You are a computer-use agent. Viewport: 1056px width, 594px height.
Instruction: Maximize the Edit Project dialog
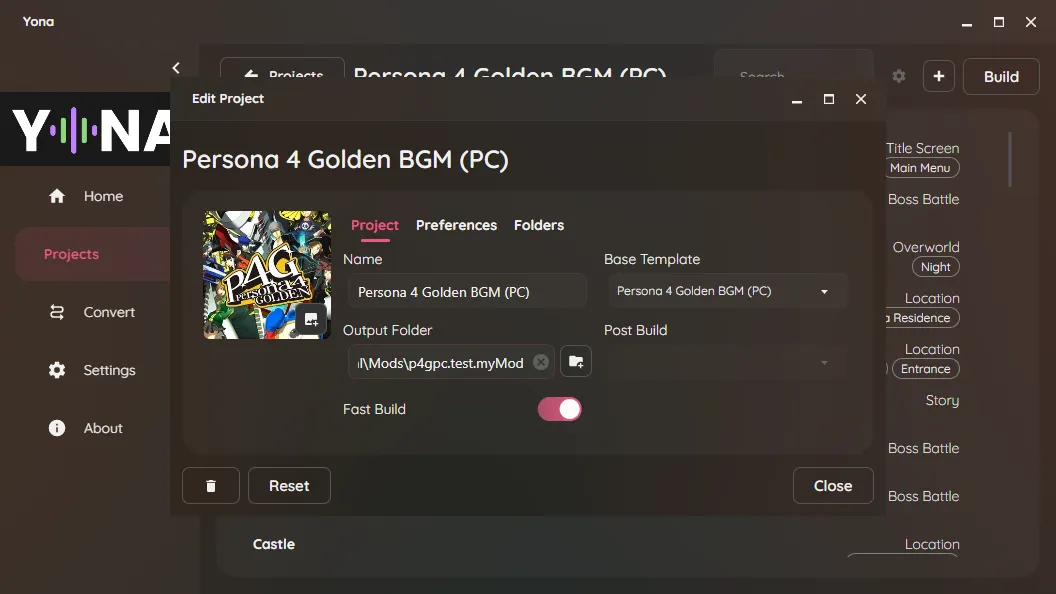[x=829, y=99]
